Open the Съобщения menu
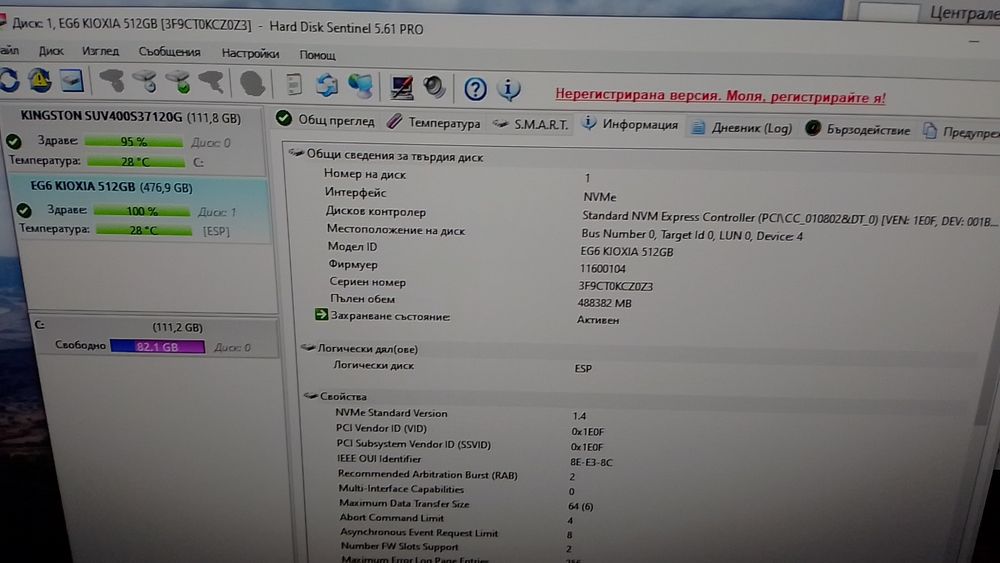Screen dimensions: 1000x563 (x=169, y=52)
